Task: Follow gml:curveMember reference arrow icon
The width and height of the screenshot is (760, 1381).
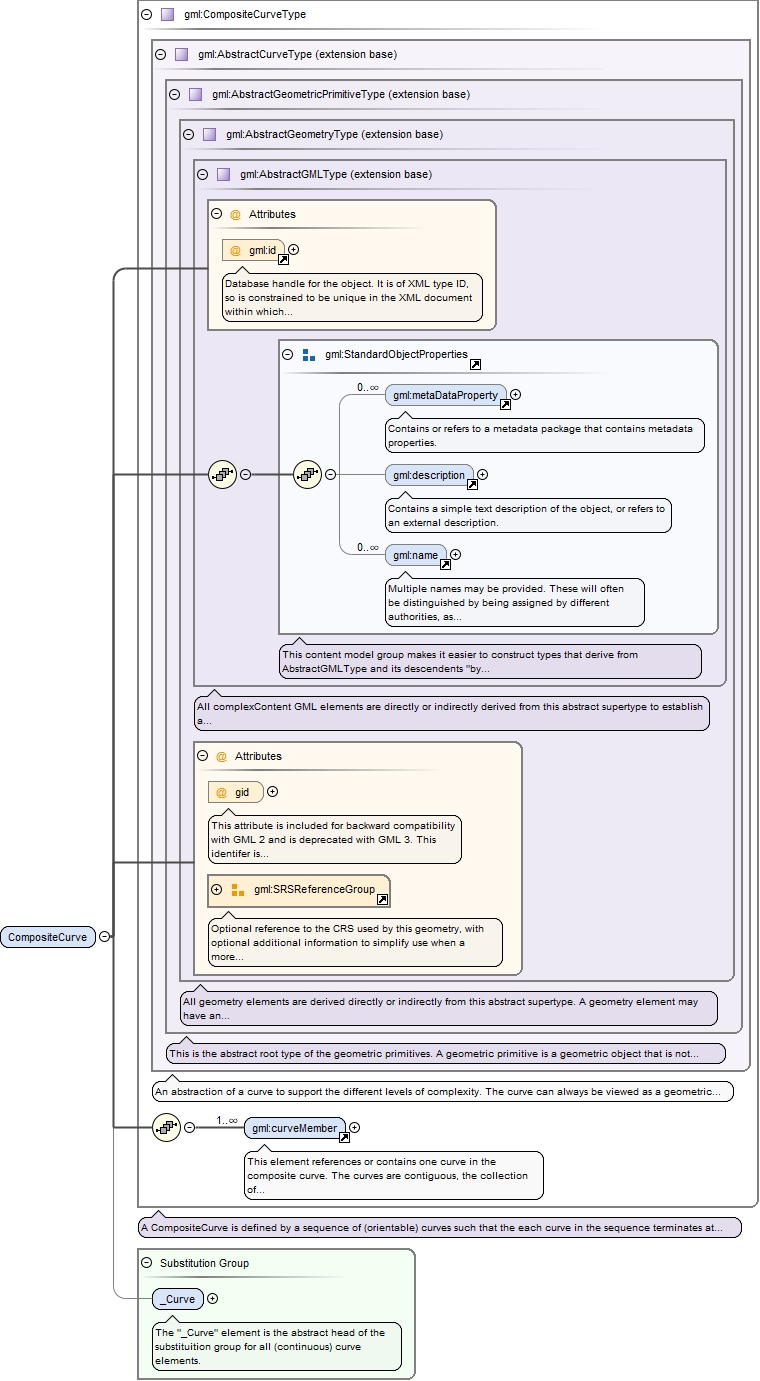Action: 344,1137
